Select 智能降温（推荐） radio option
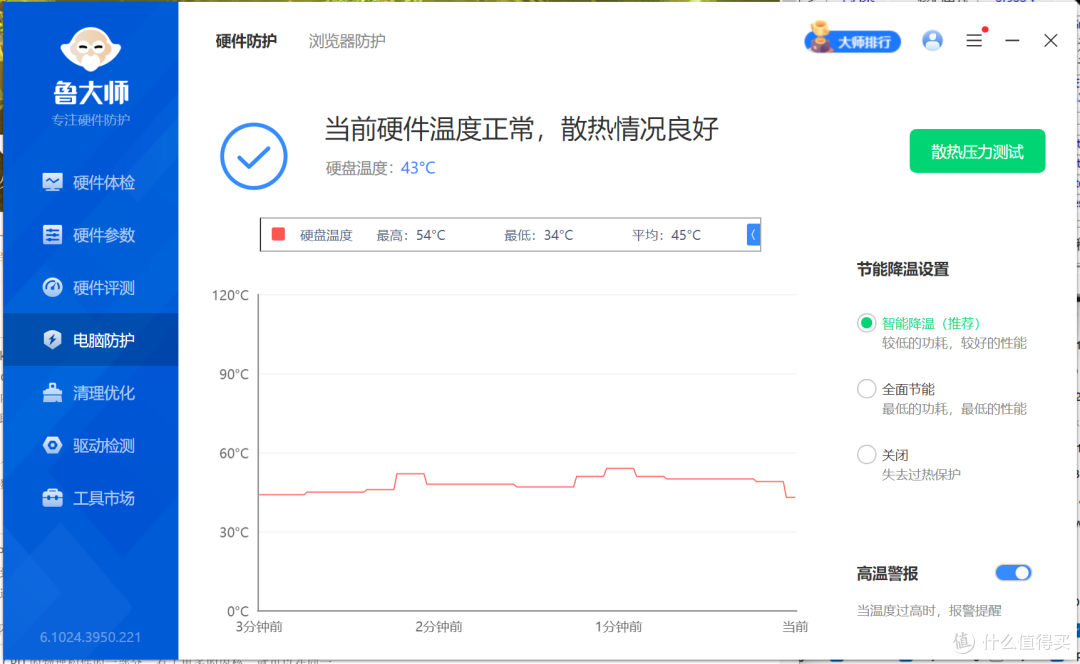1080x664 pixels. 866,323
